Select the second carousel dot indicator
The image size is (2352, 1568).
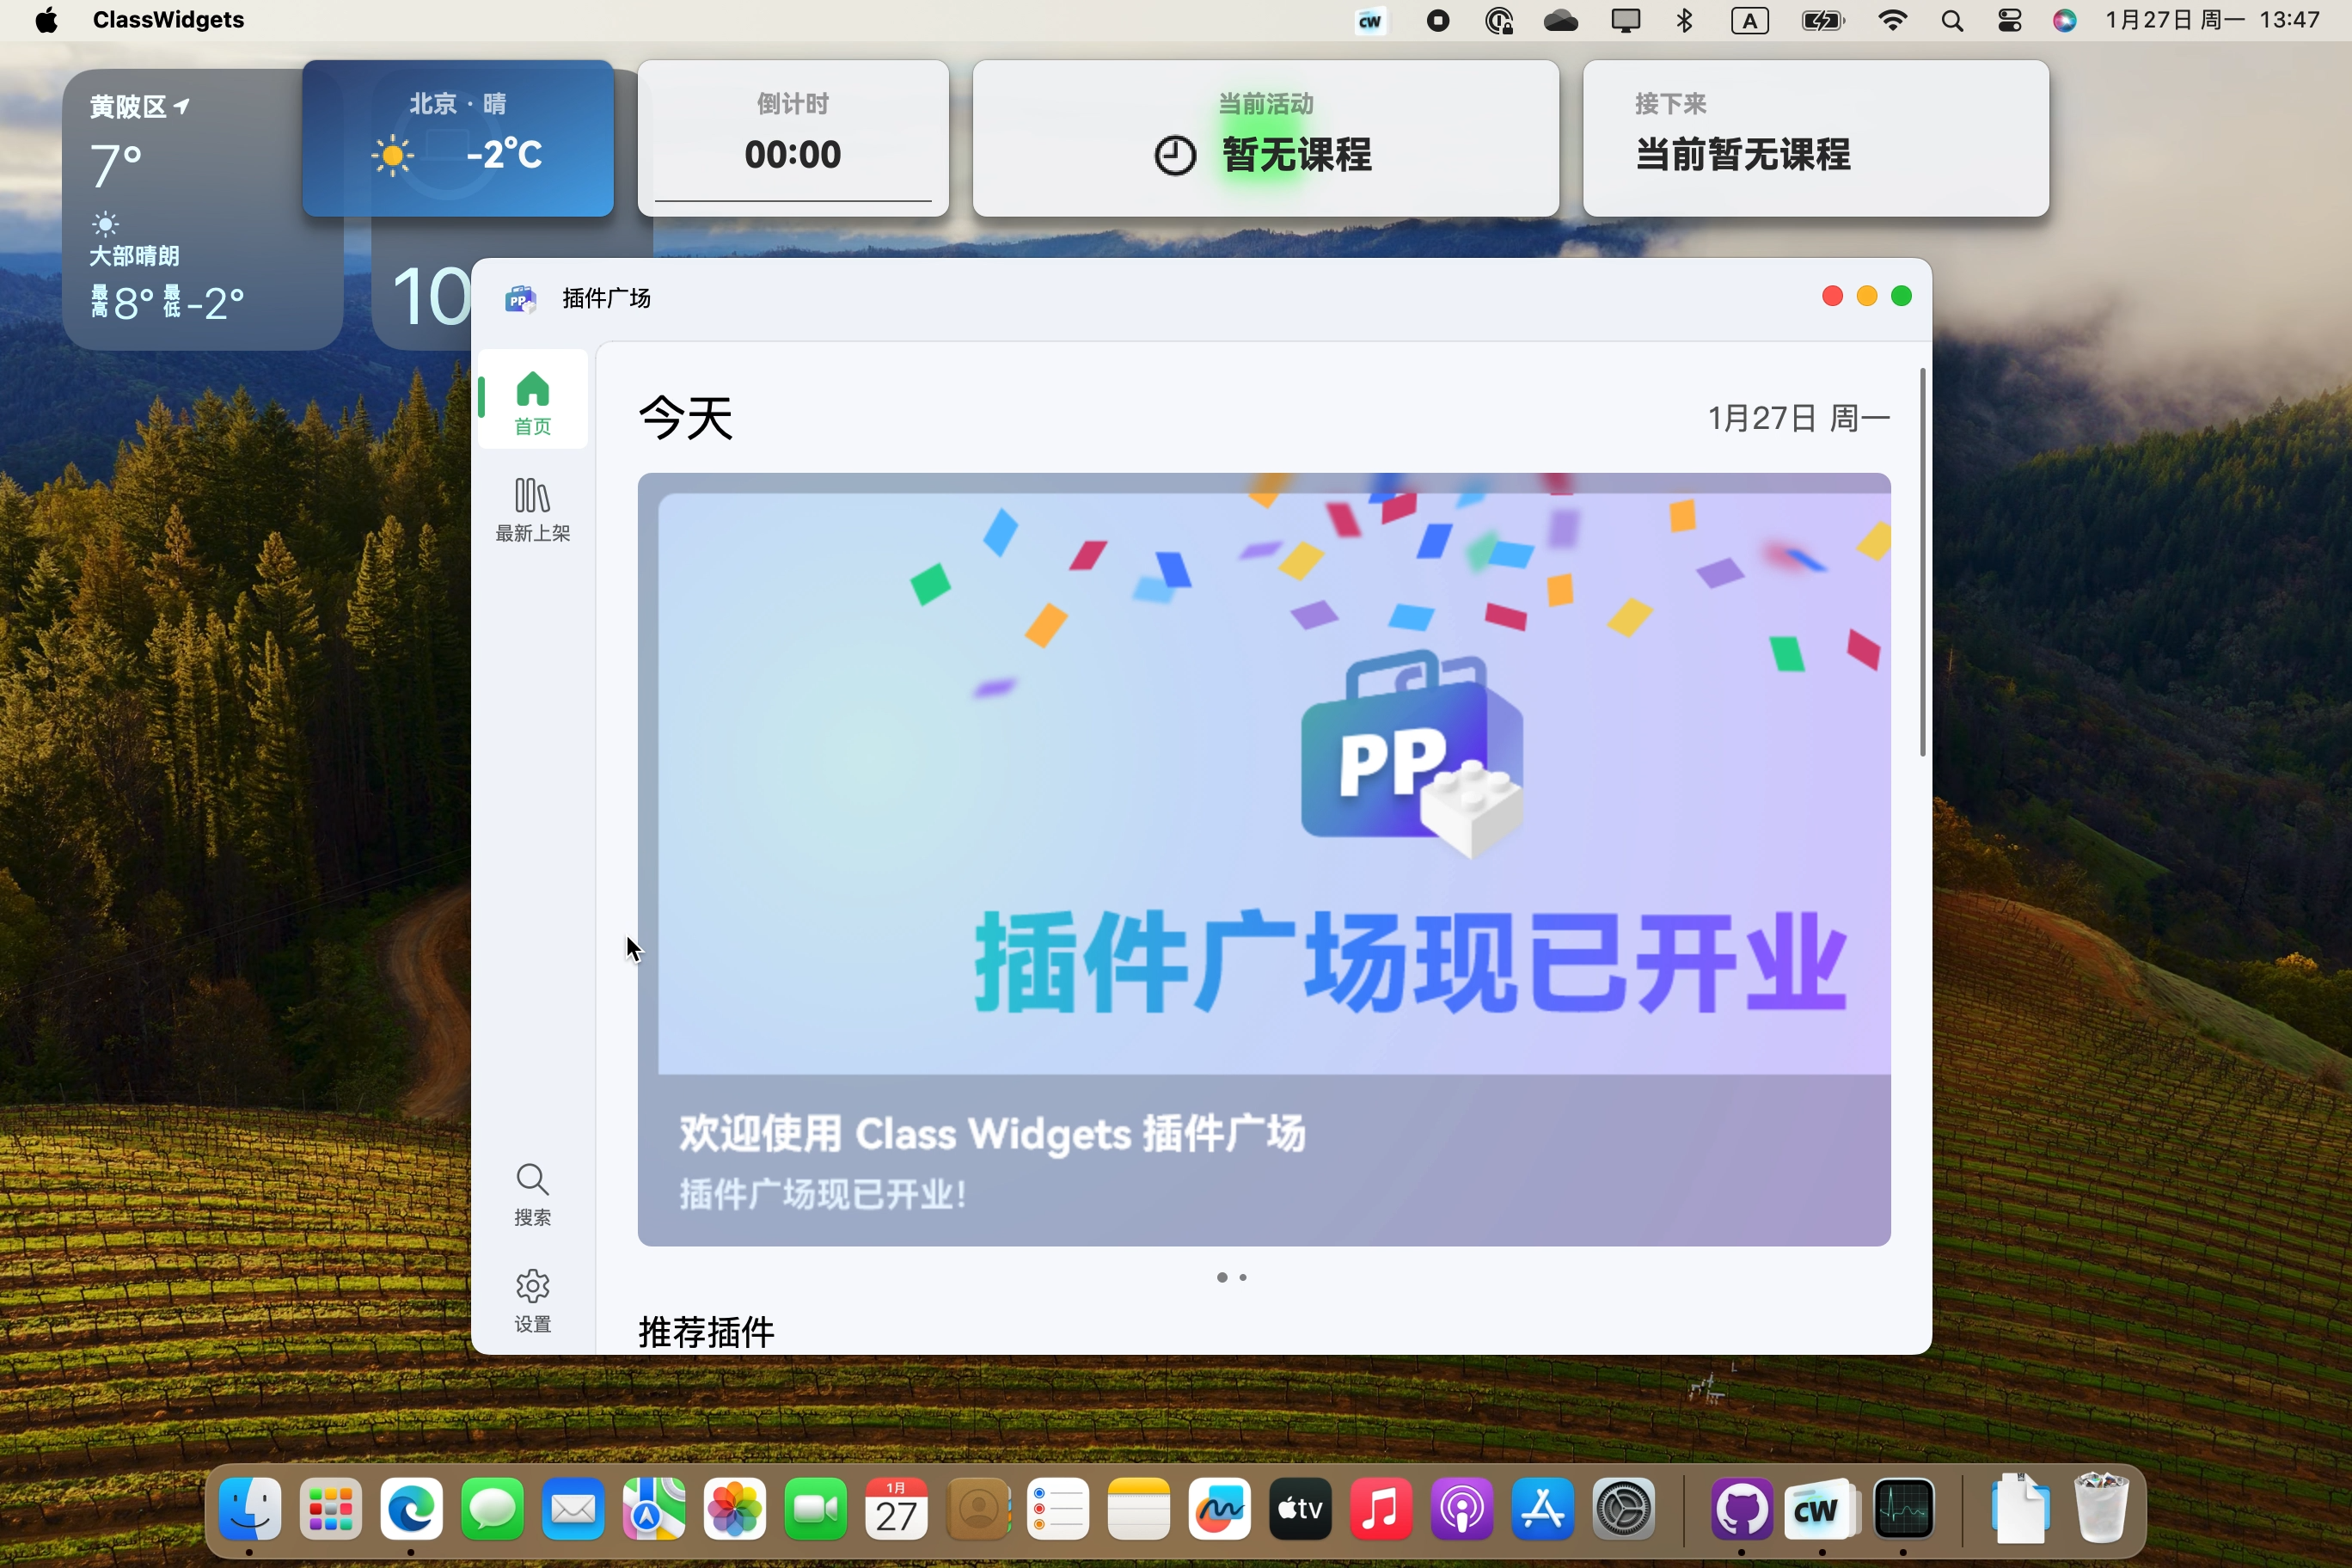pyautogui.click(x=1243, y=1277)
